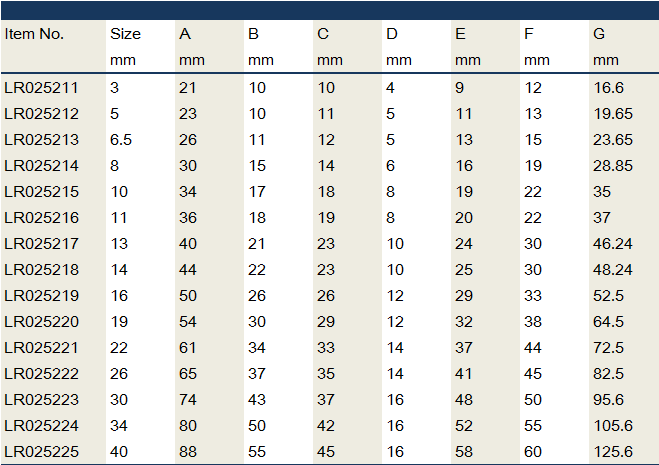659x465 pixels.
Task: Click item number LR025223
Action: tap(41, 400)
